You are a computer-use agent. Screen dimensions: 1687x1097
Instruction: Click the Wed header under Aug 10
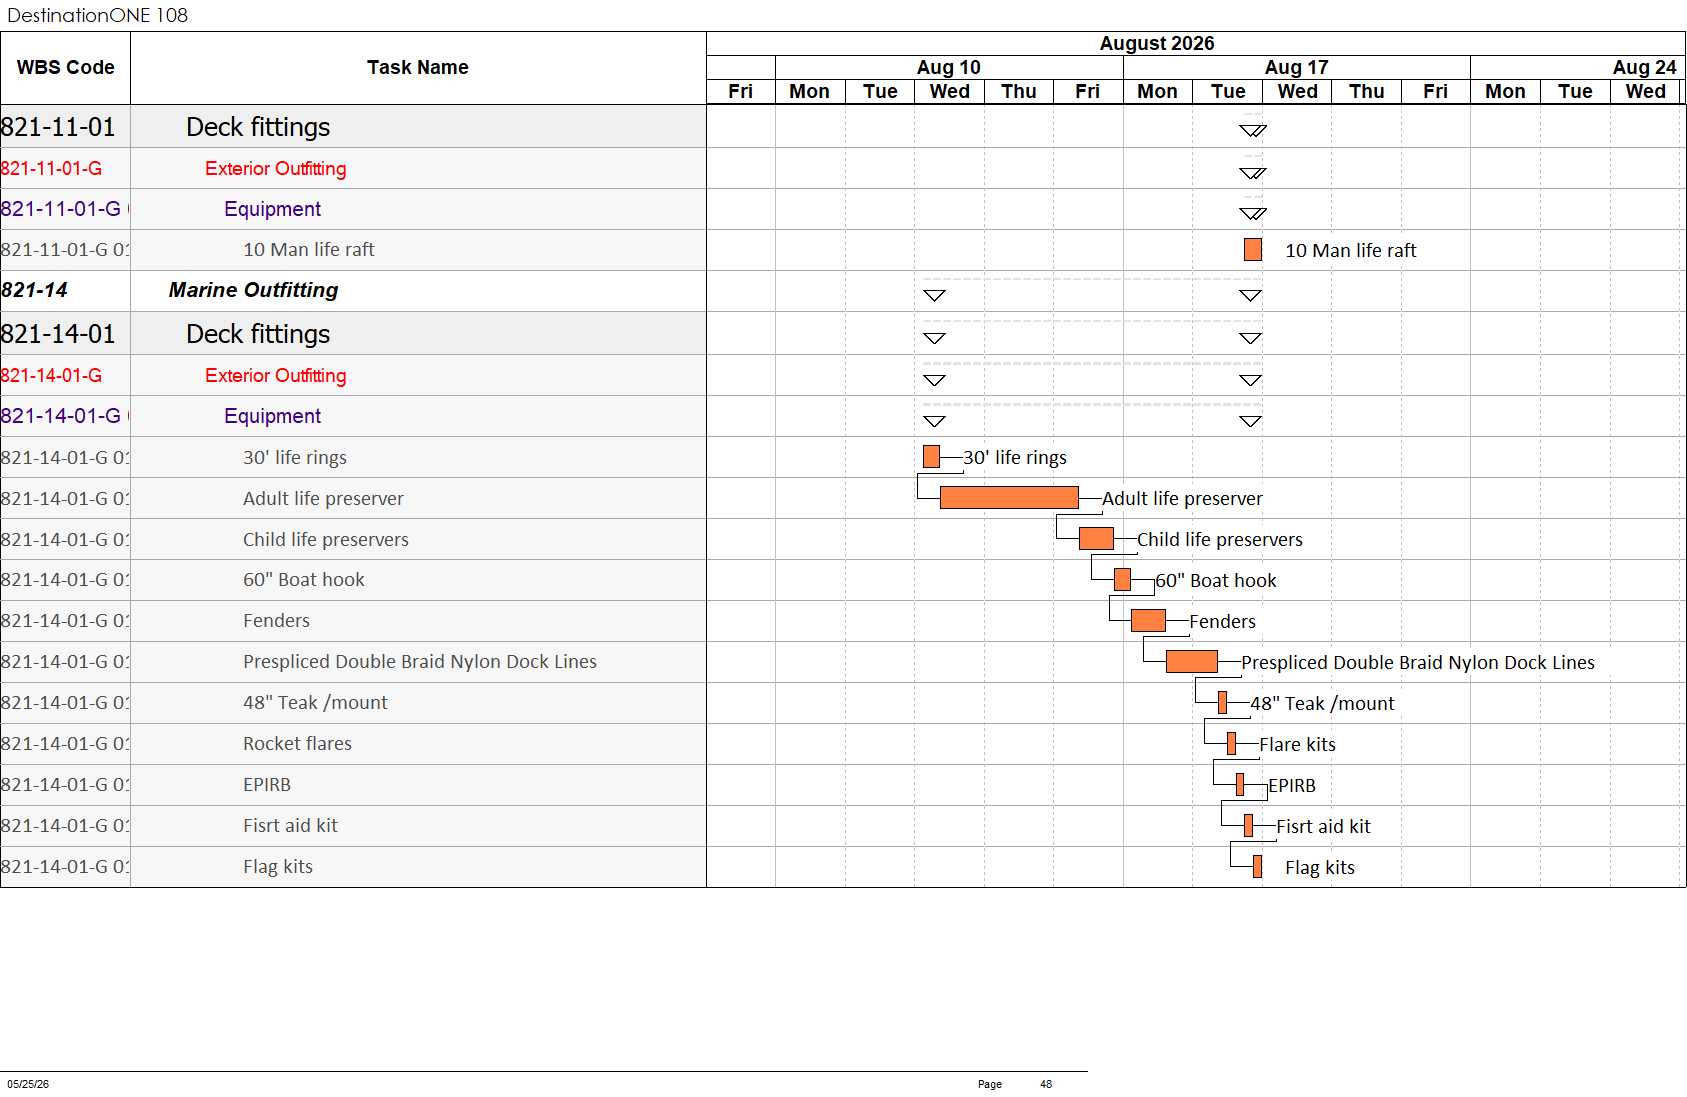[950, 91]
